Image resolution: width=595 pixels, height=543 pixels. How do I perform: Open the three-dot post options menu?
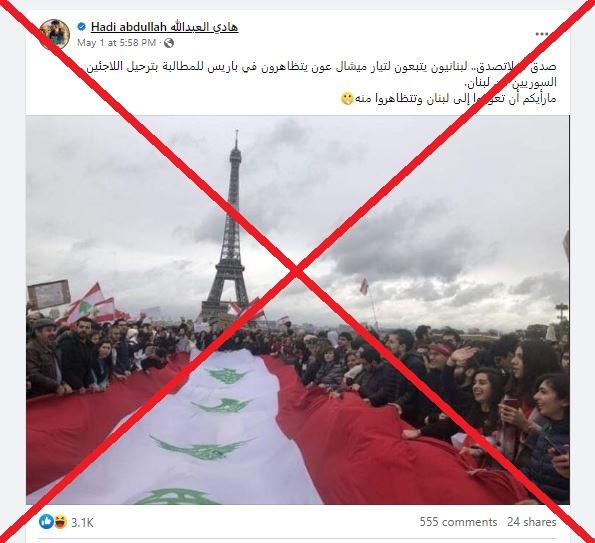(542, 34)
